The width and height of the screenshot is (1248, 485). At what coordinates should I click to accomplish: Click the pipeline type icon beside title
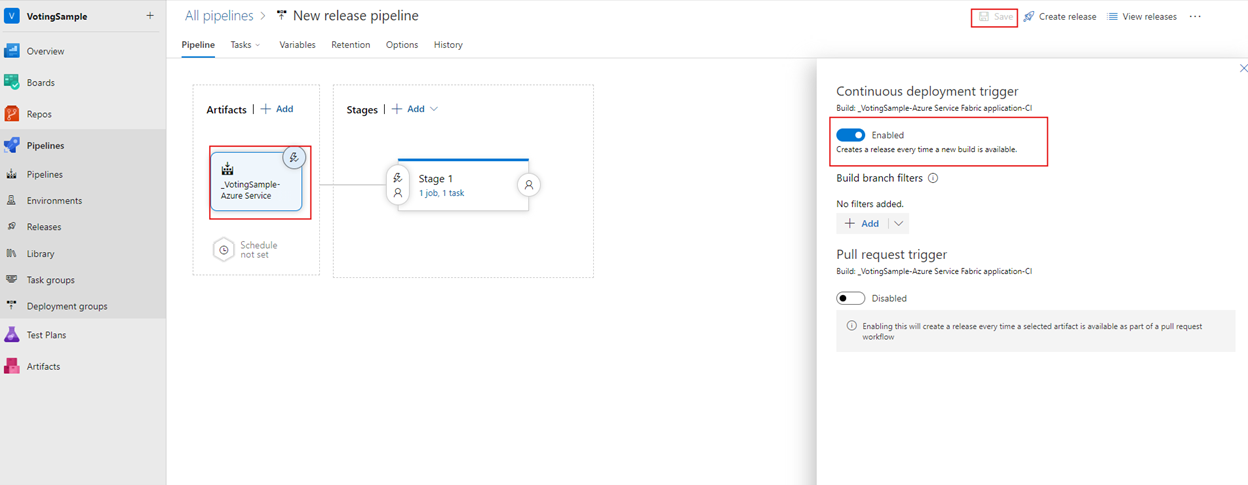pos(282,16)
